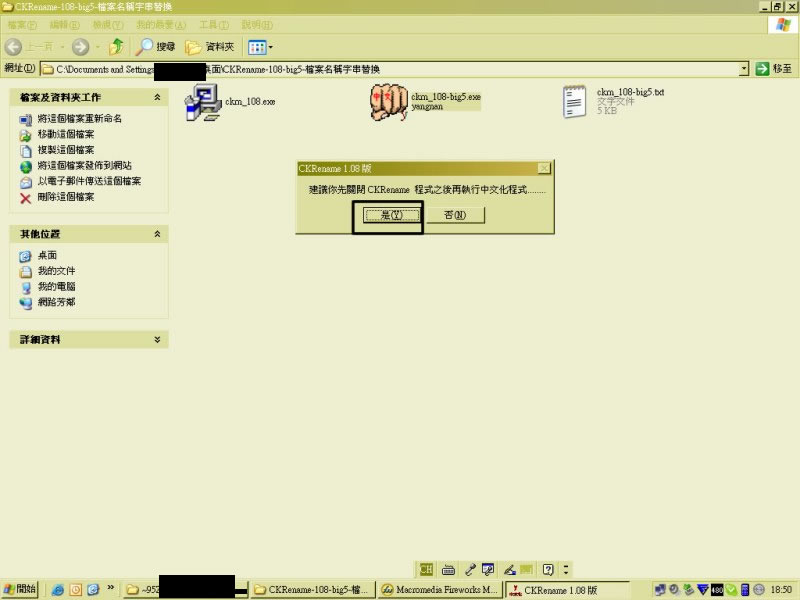Image resolution: width=800 pixels, height=600 pixels.
Task: Open the forward button history dropdown arrow
Action: [97, 47]
